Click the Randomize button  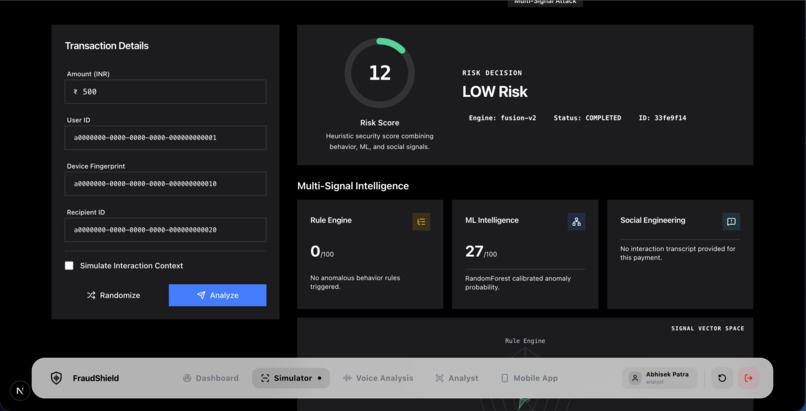(114, 295)
